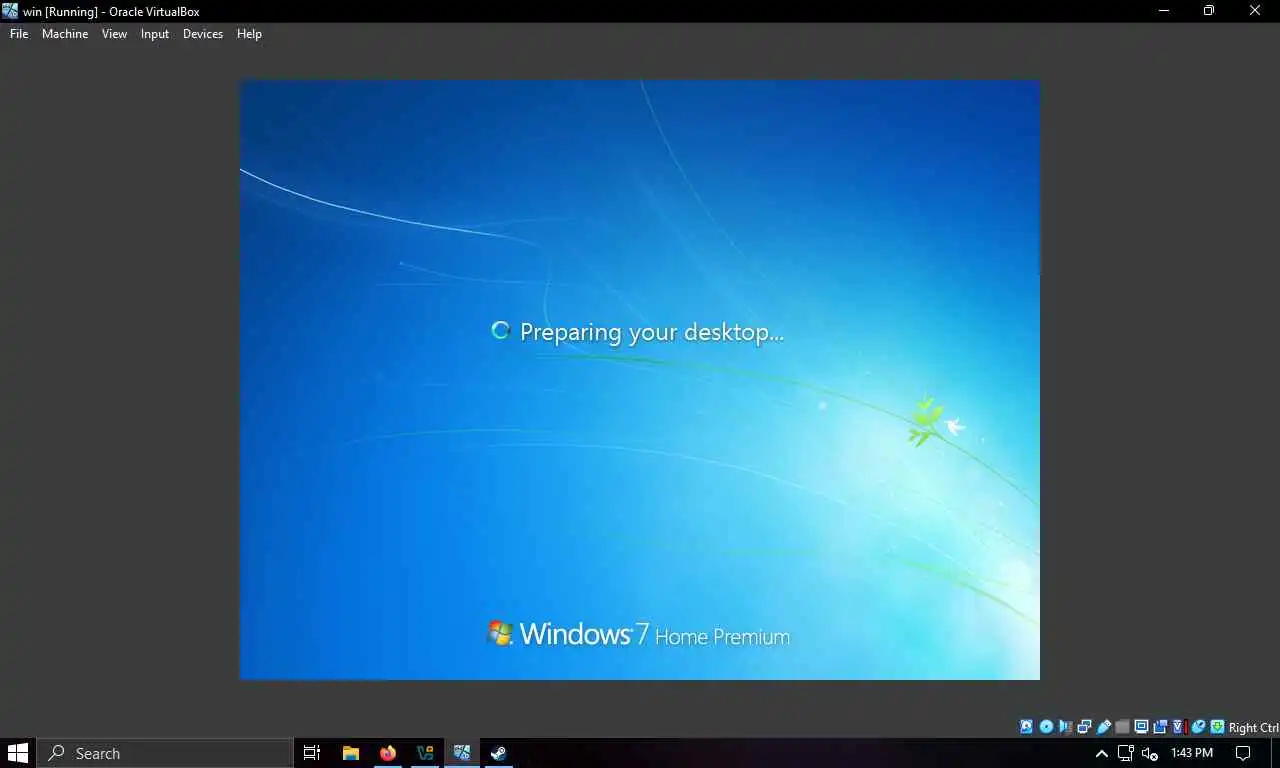The width and height of the screenshot is (1280, 768).
Task: Click the network adapters status icon
Action: pyautogui.click(x=1084, y=727)
